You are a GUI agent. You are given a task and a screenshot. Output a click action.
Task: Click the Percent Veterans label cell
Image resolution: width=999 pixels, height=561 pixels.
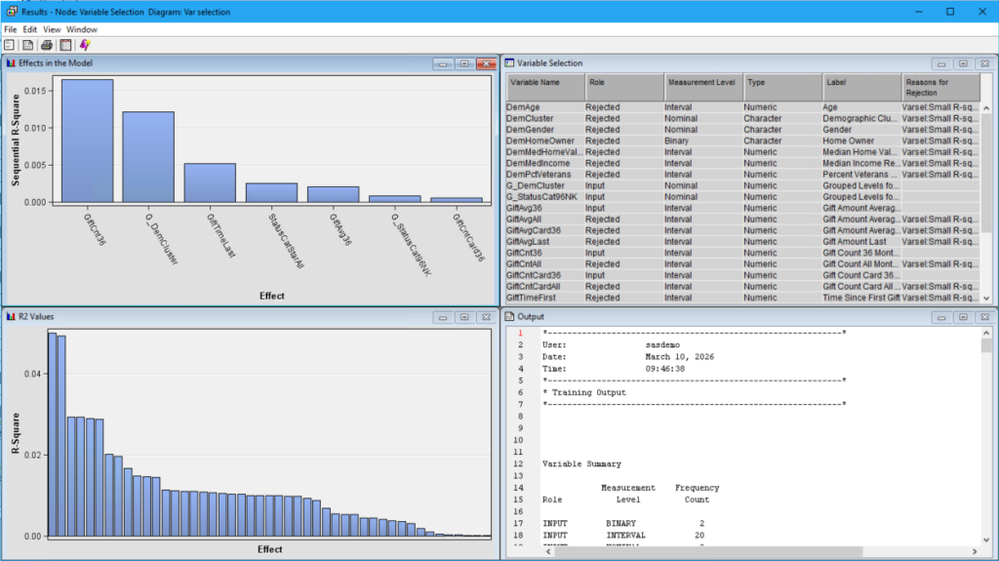point(861,174)
